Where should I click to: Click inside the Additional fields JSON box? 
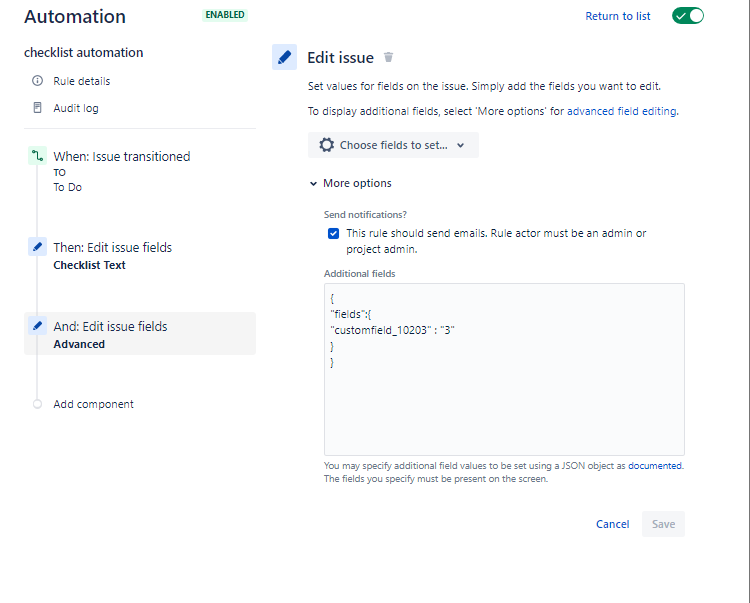(x=504, y=369)
